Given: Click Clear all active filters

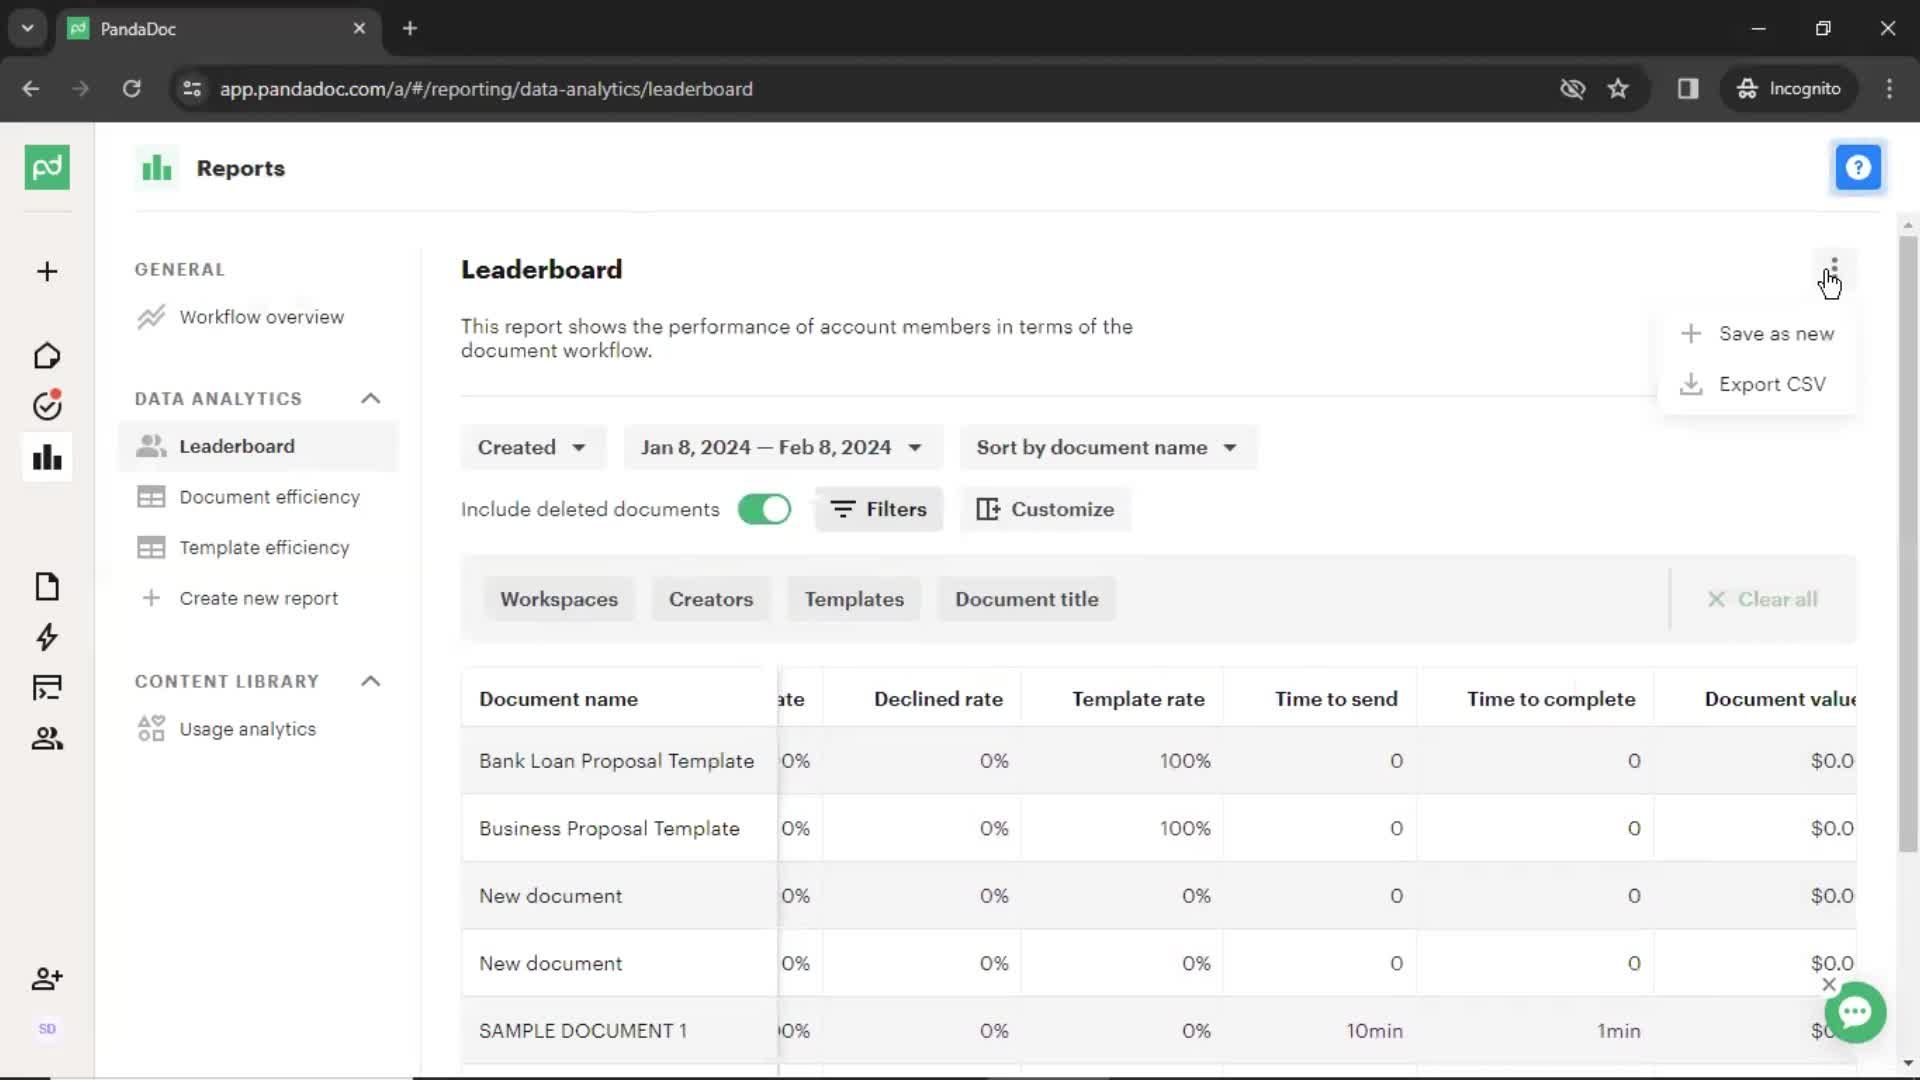Looking at the screenshot, I should tap(1763, 599).
